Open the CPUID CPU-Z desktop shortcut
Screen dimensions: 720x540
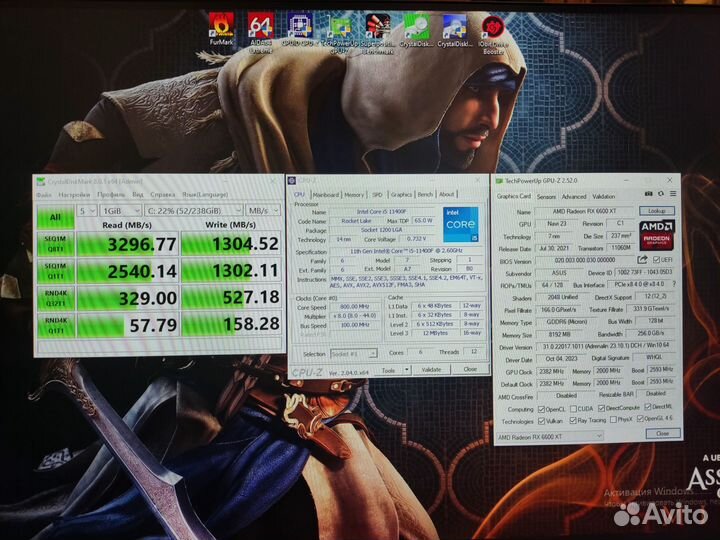click(299, 29)
